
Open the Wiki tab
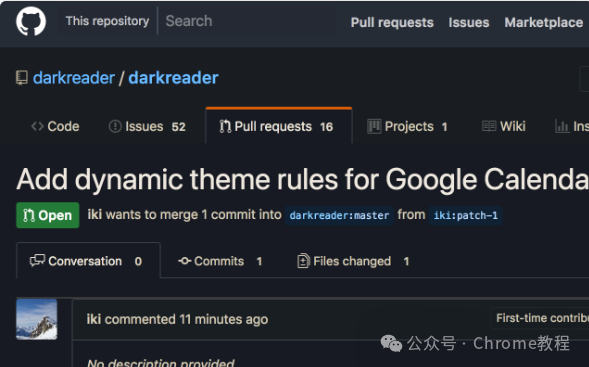pos(504,127)
